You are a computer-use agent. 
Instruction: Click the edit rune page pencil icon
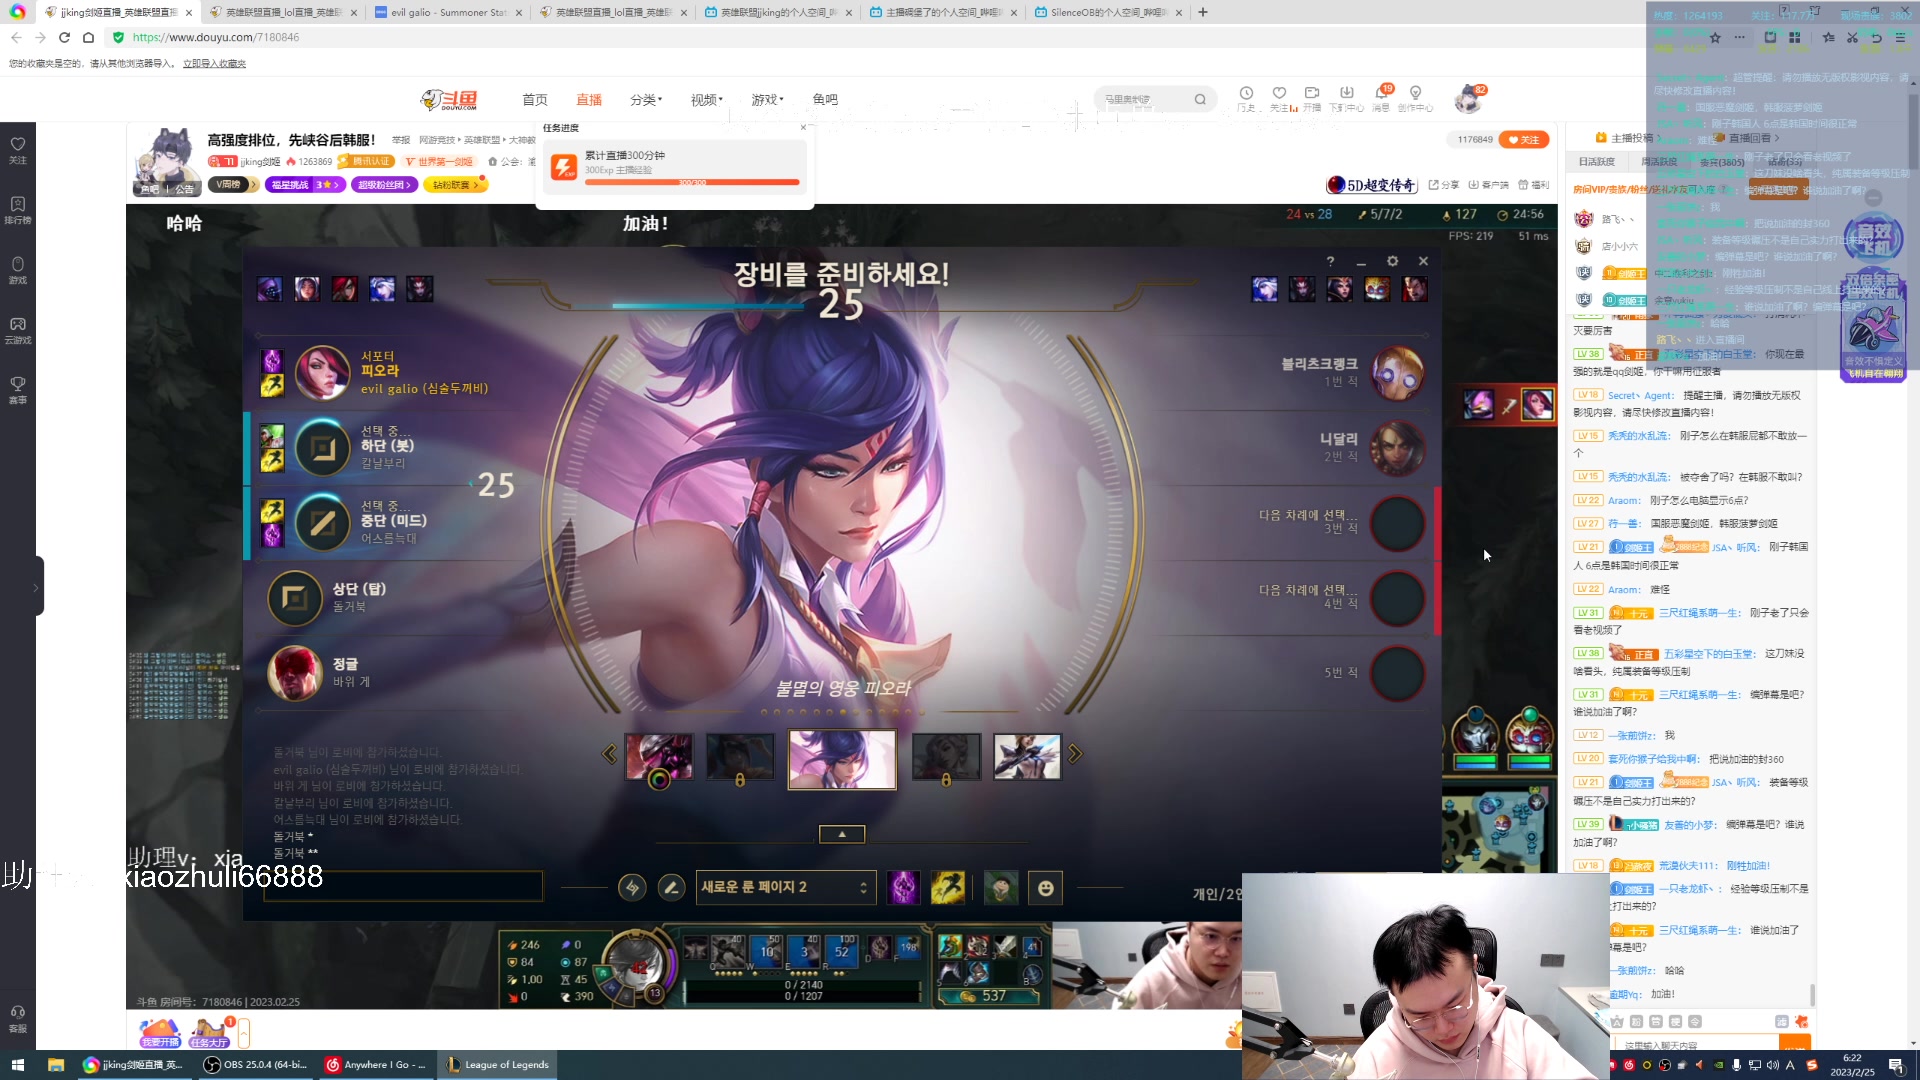coord(672,888)
